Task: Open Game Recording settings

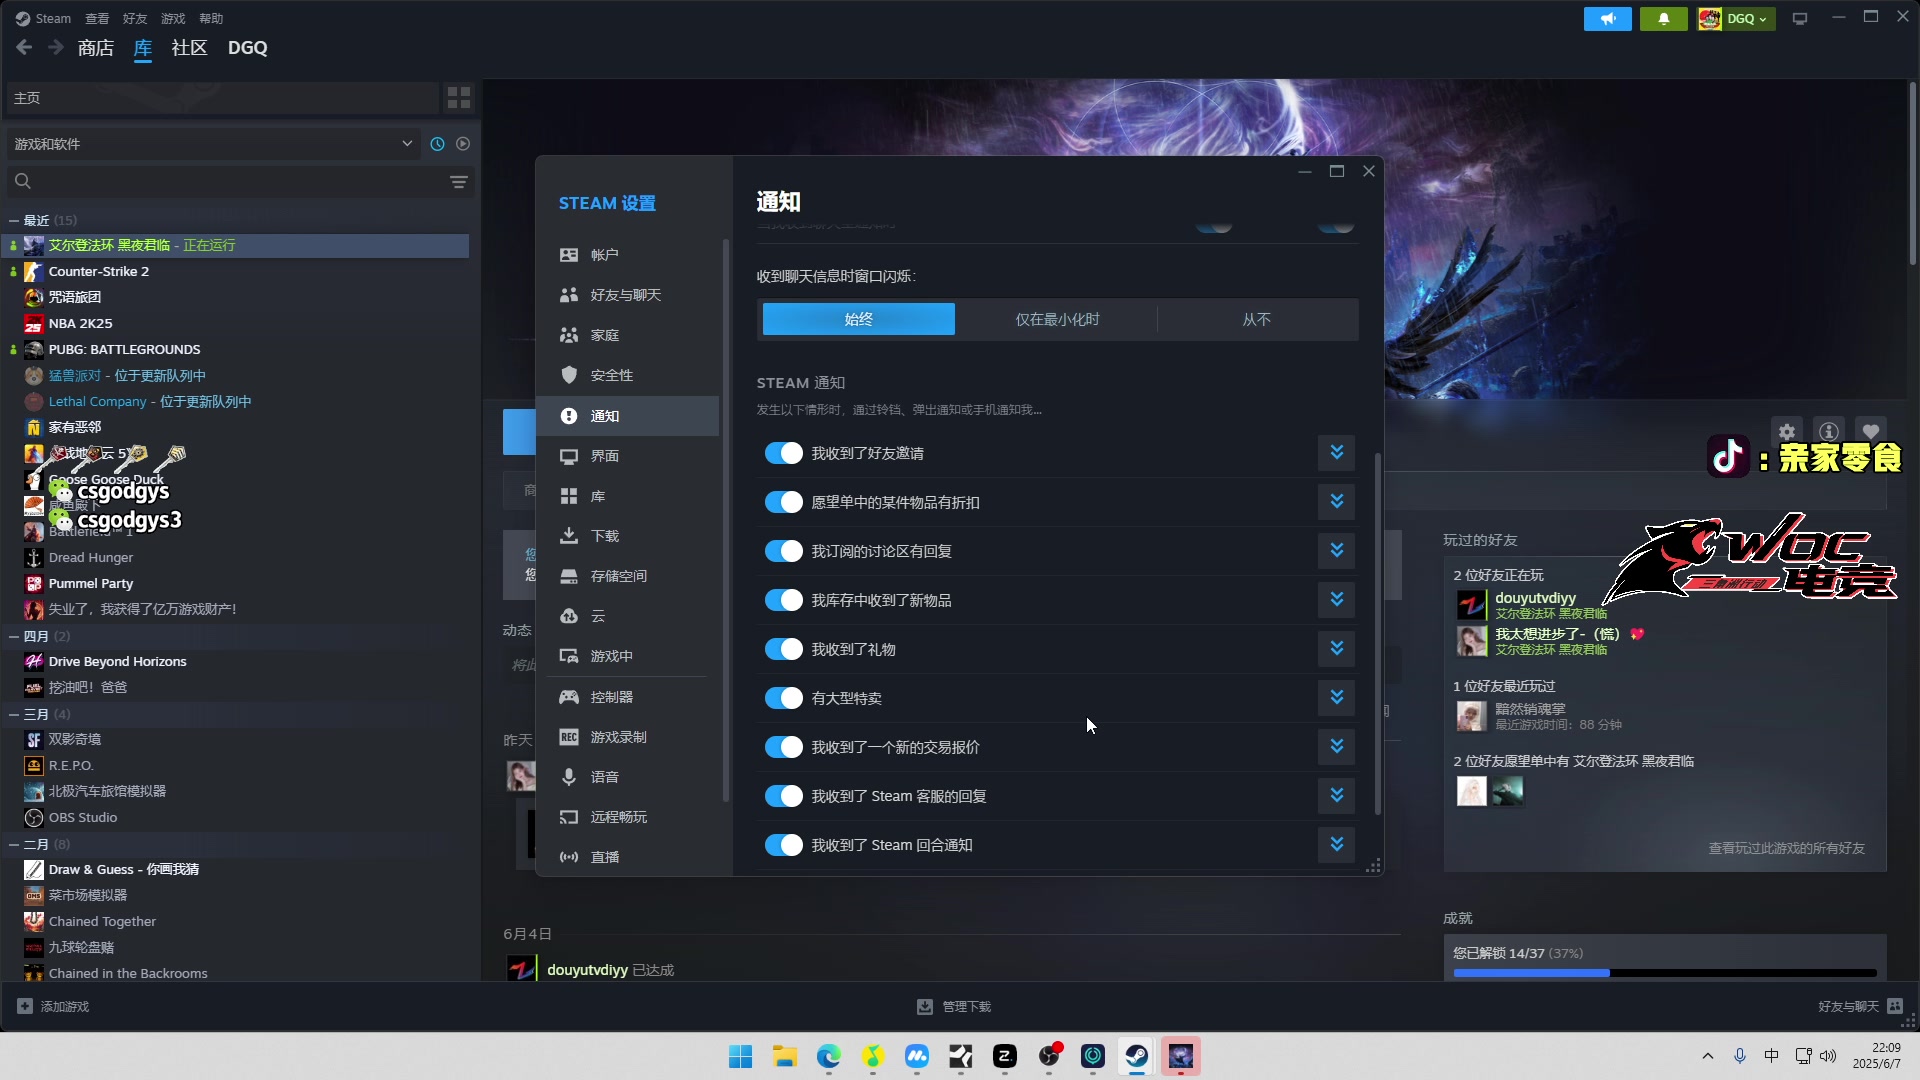Action: click(627, 737)
